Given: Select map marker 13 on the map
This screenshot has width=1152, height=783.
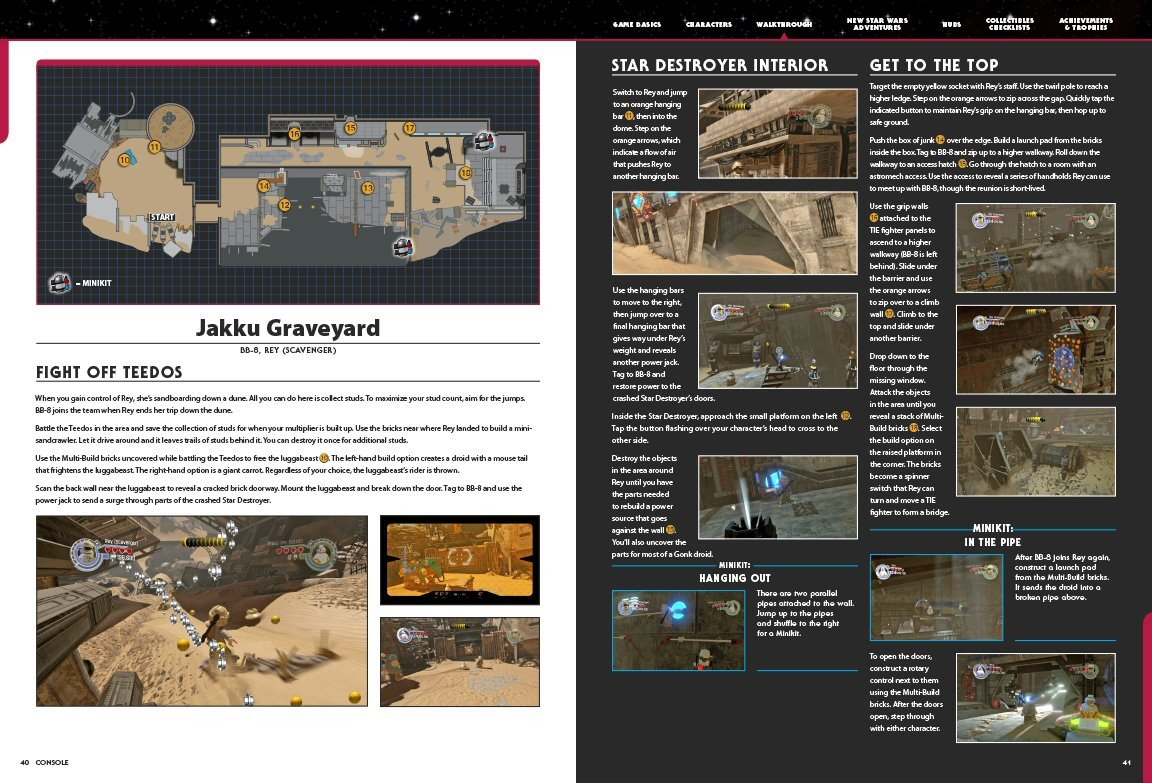Looking at the screenshot, I should click(367, 188).
